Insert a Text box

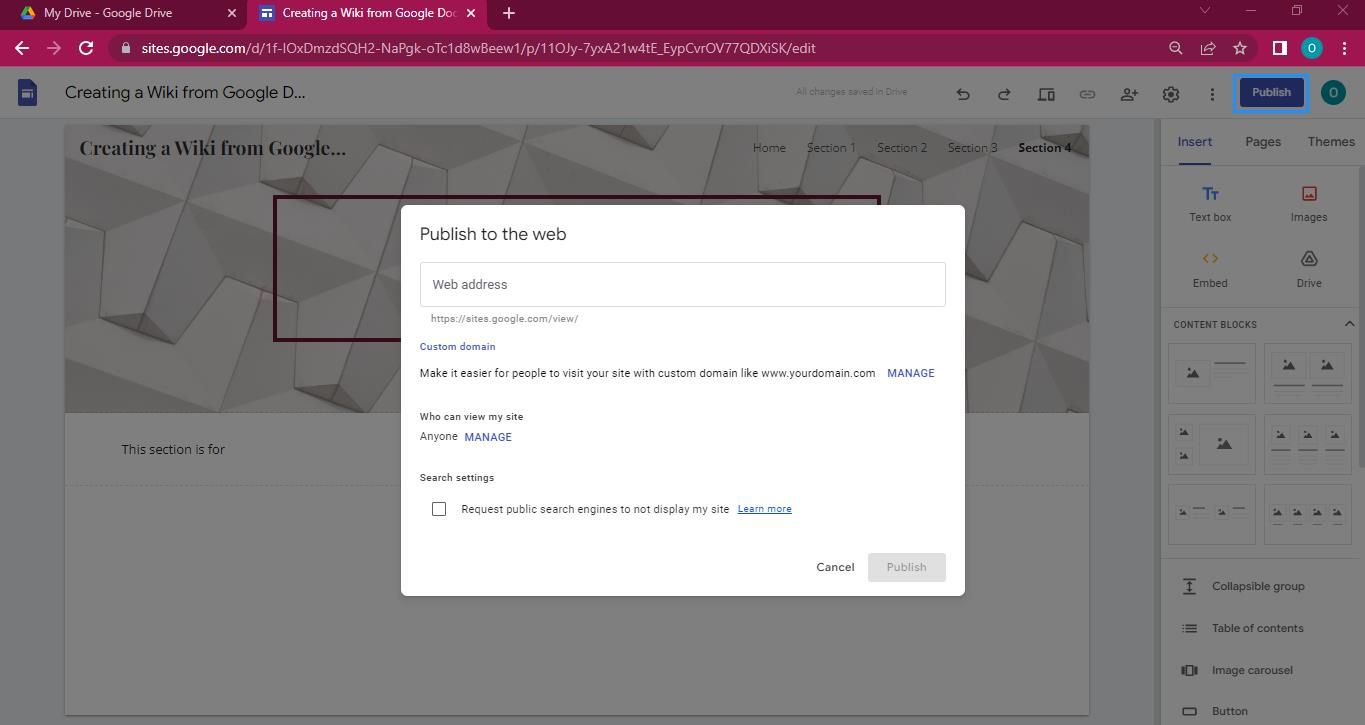tap(1210, 203)
